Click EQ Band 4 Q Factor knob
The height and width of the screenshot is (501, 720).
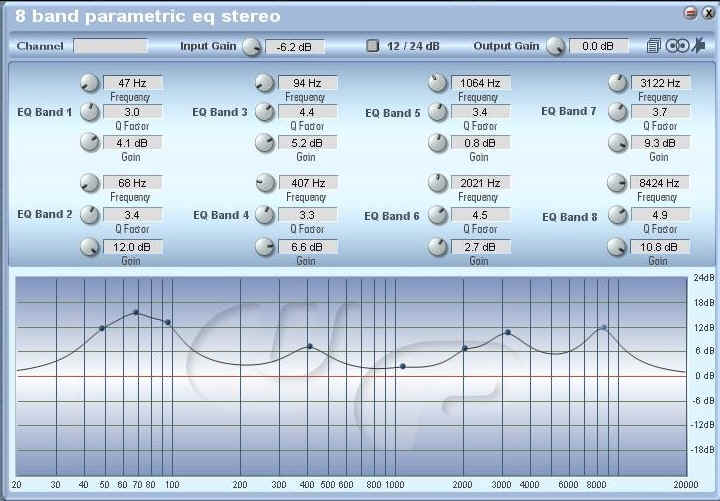pos(264,215)
